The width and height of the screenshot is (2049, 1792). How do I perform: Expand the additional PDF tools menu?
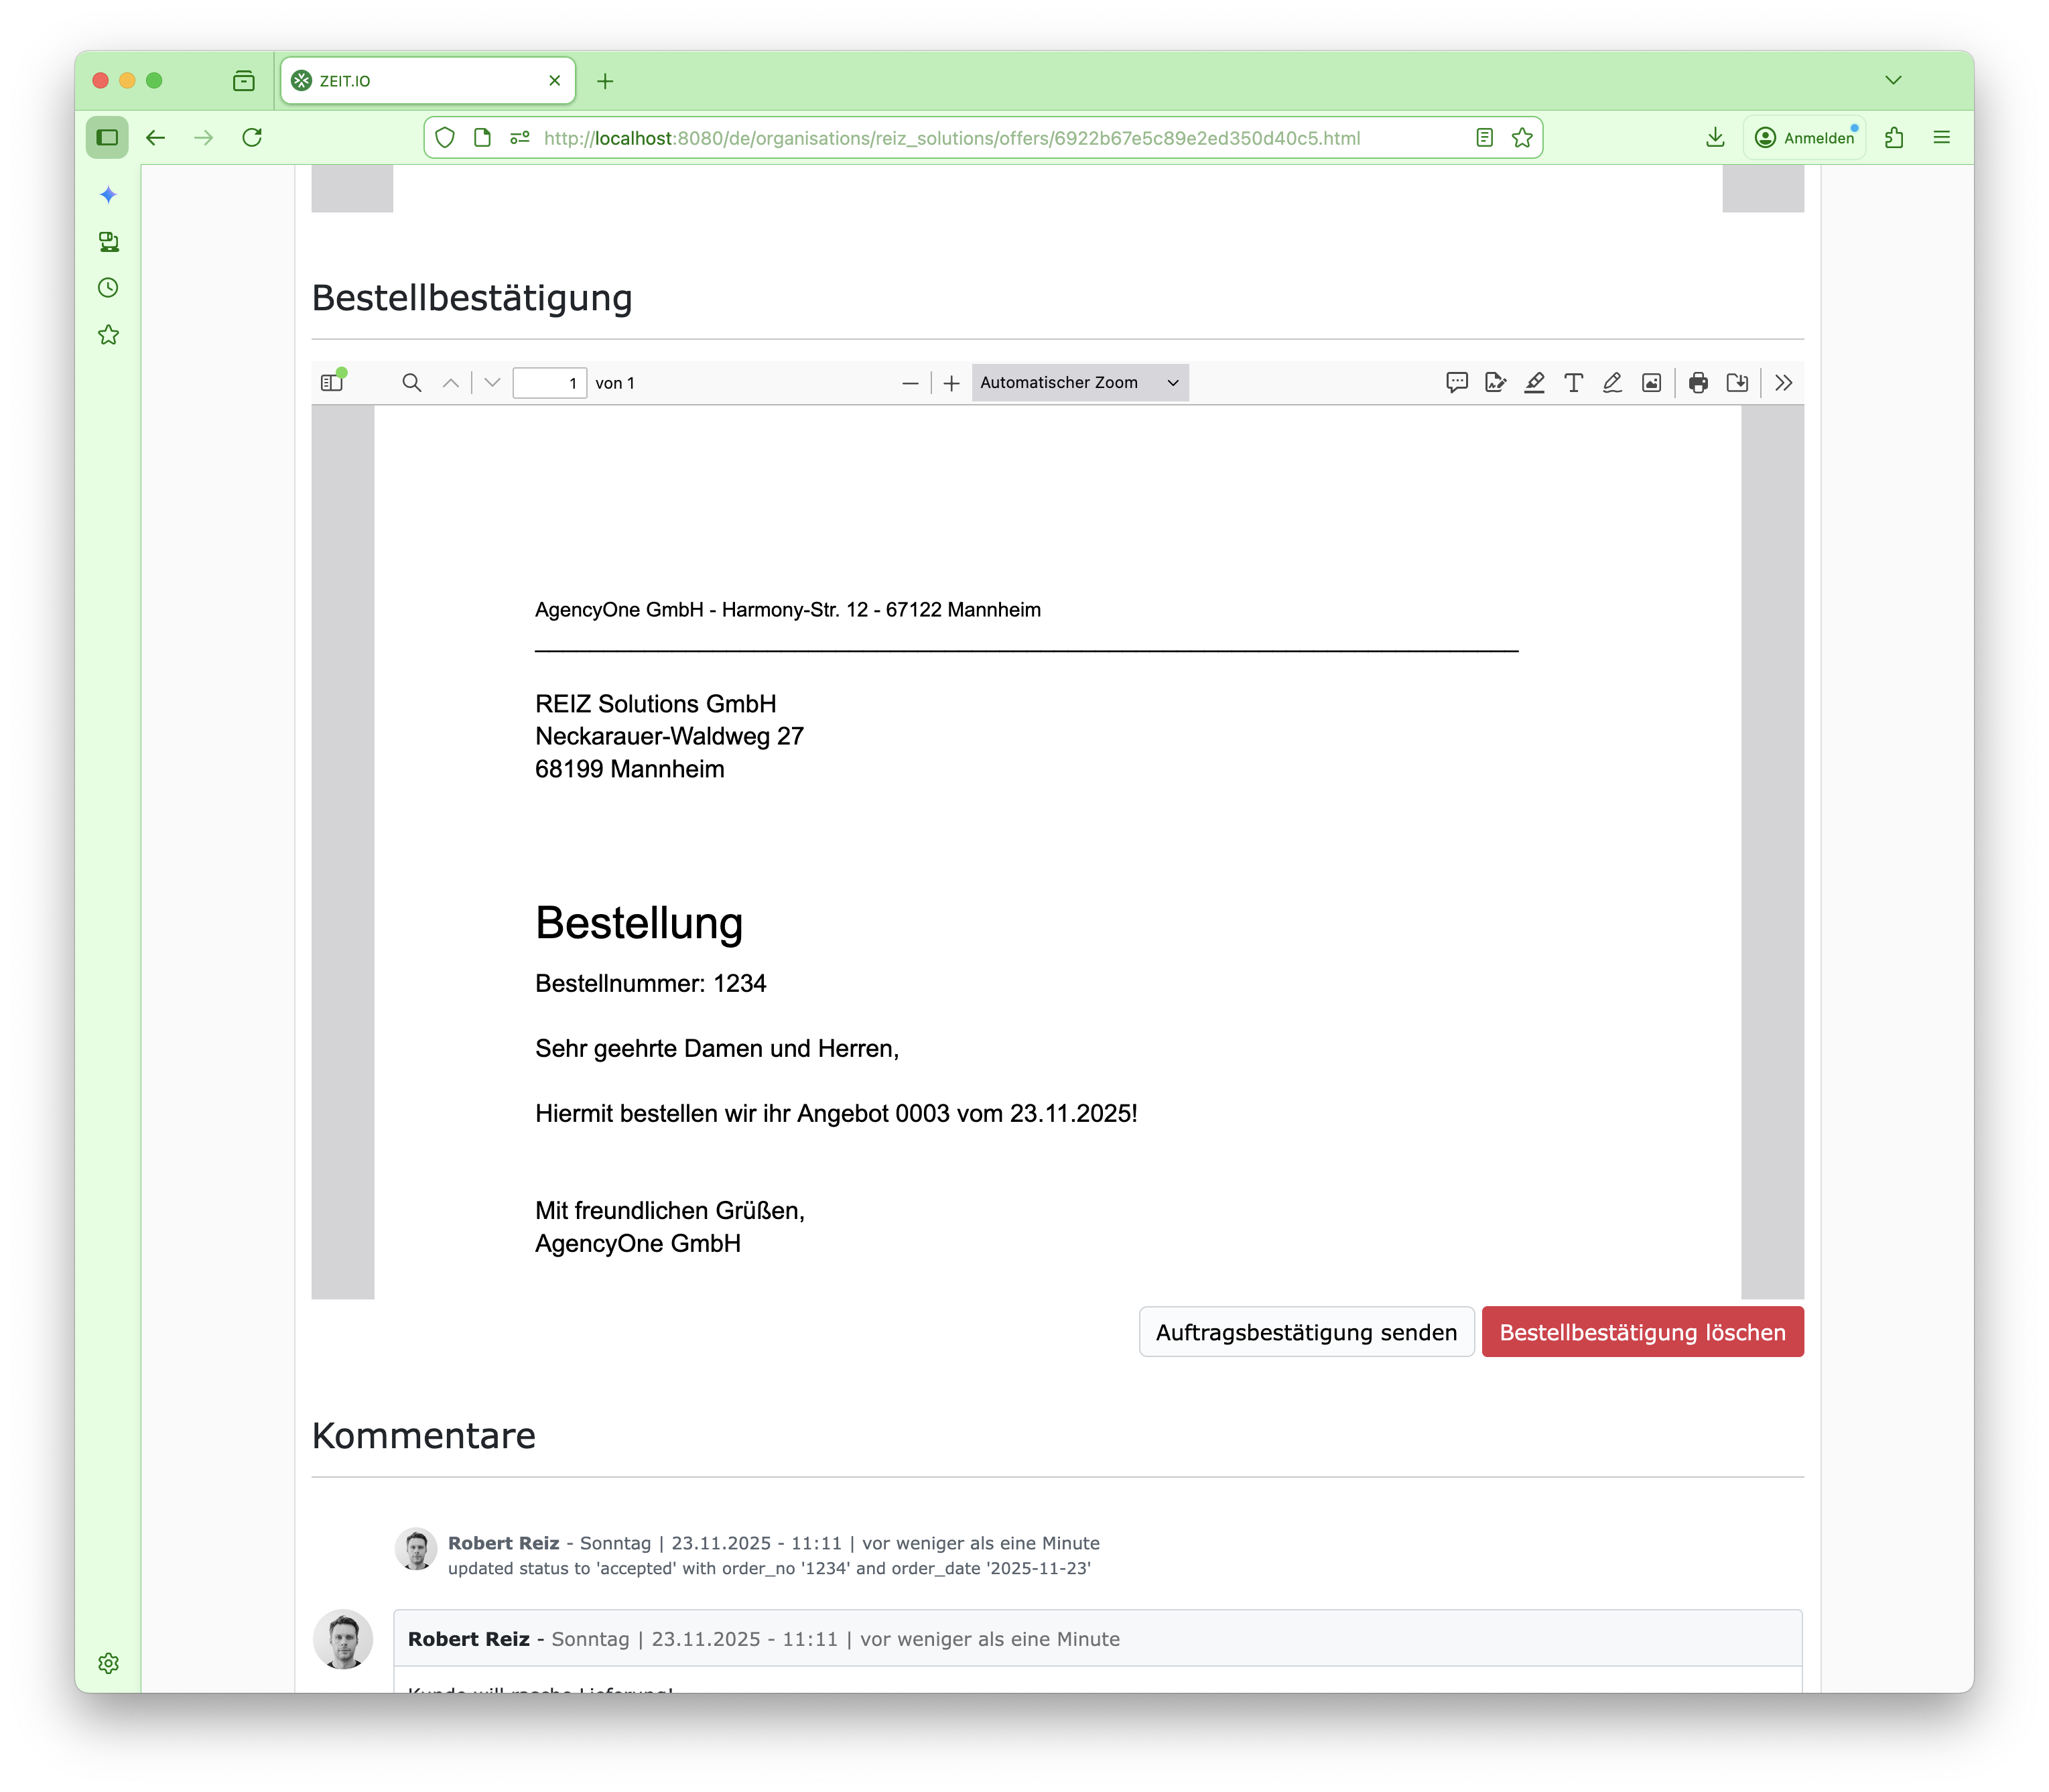pyautogui.click(x=1782, y=382)
